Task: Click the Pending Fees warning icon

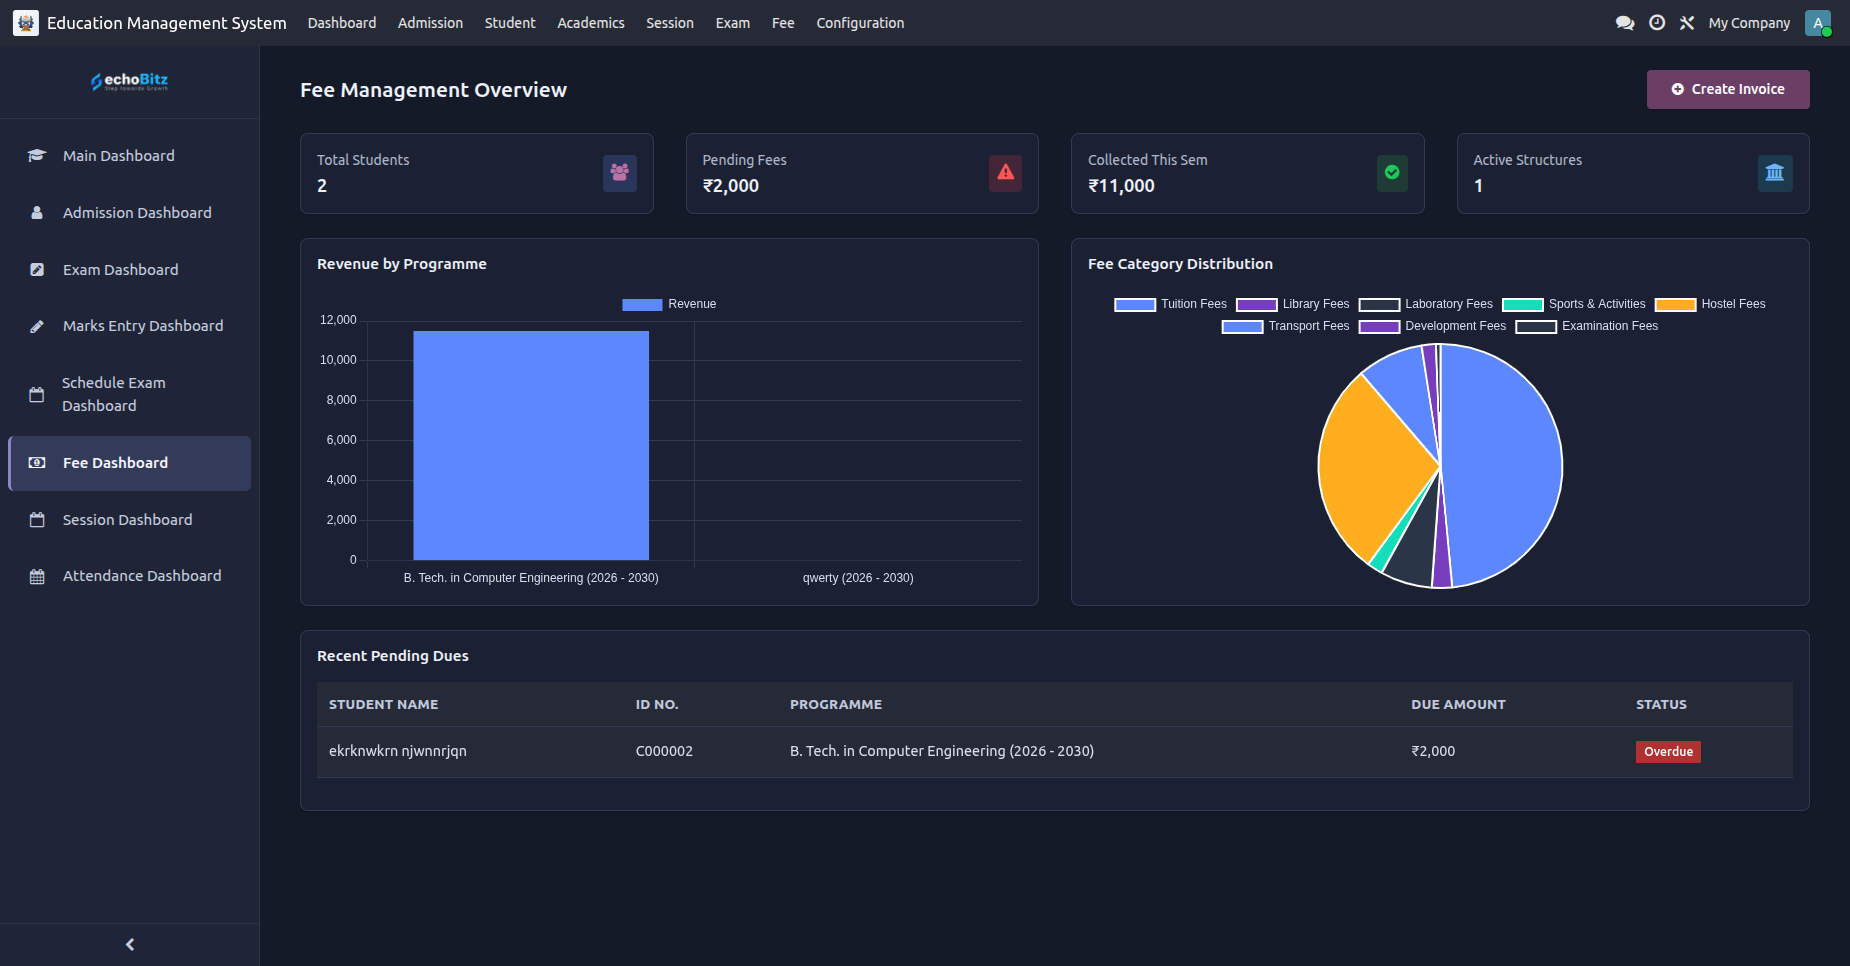Action: tap(1005, 173)
